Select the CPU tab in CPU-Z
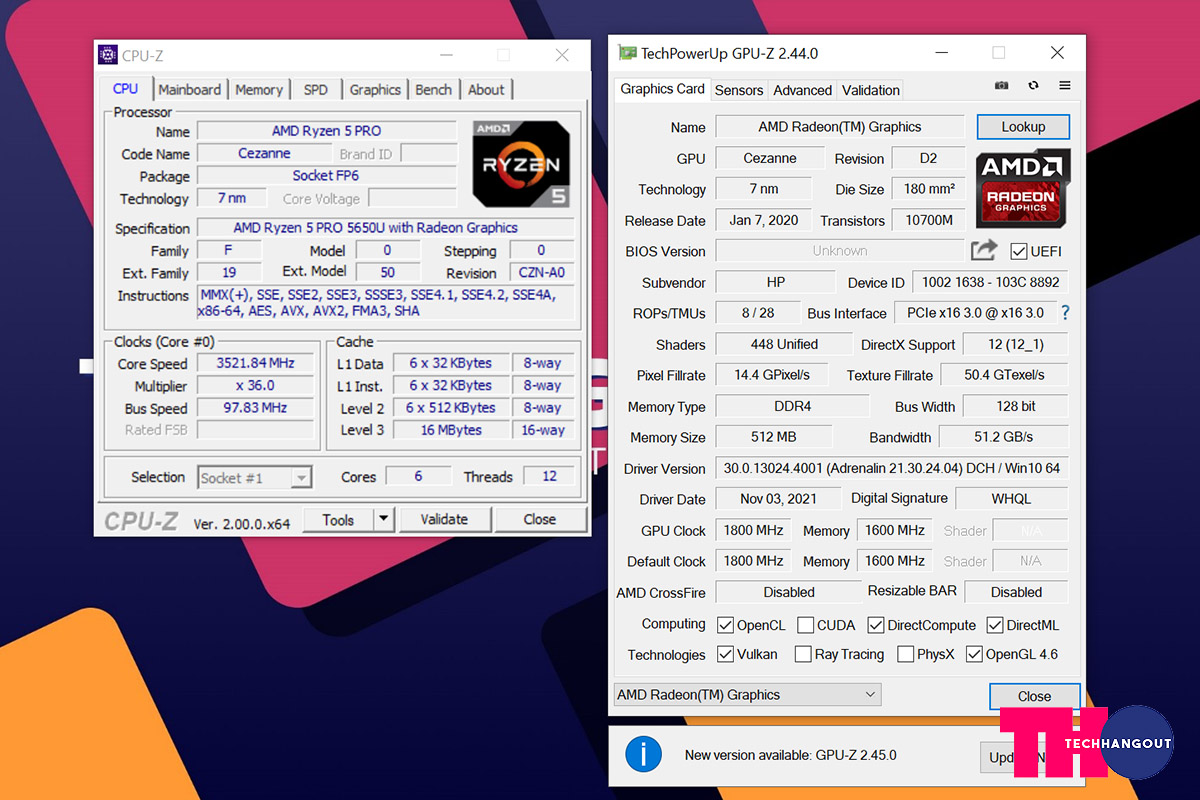The width and height of the screenshot is (1200, 800). (126, 89)
